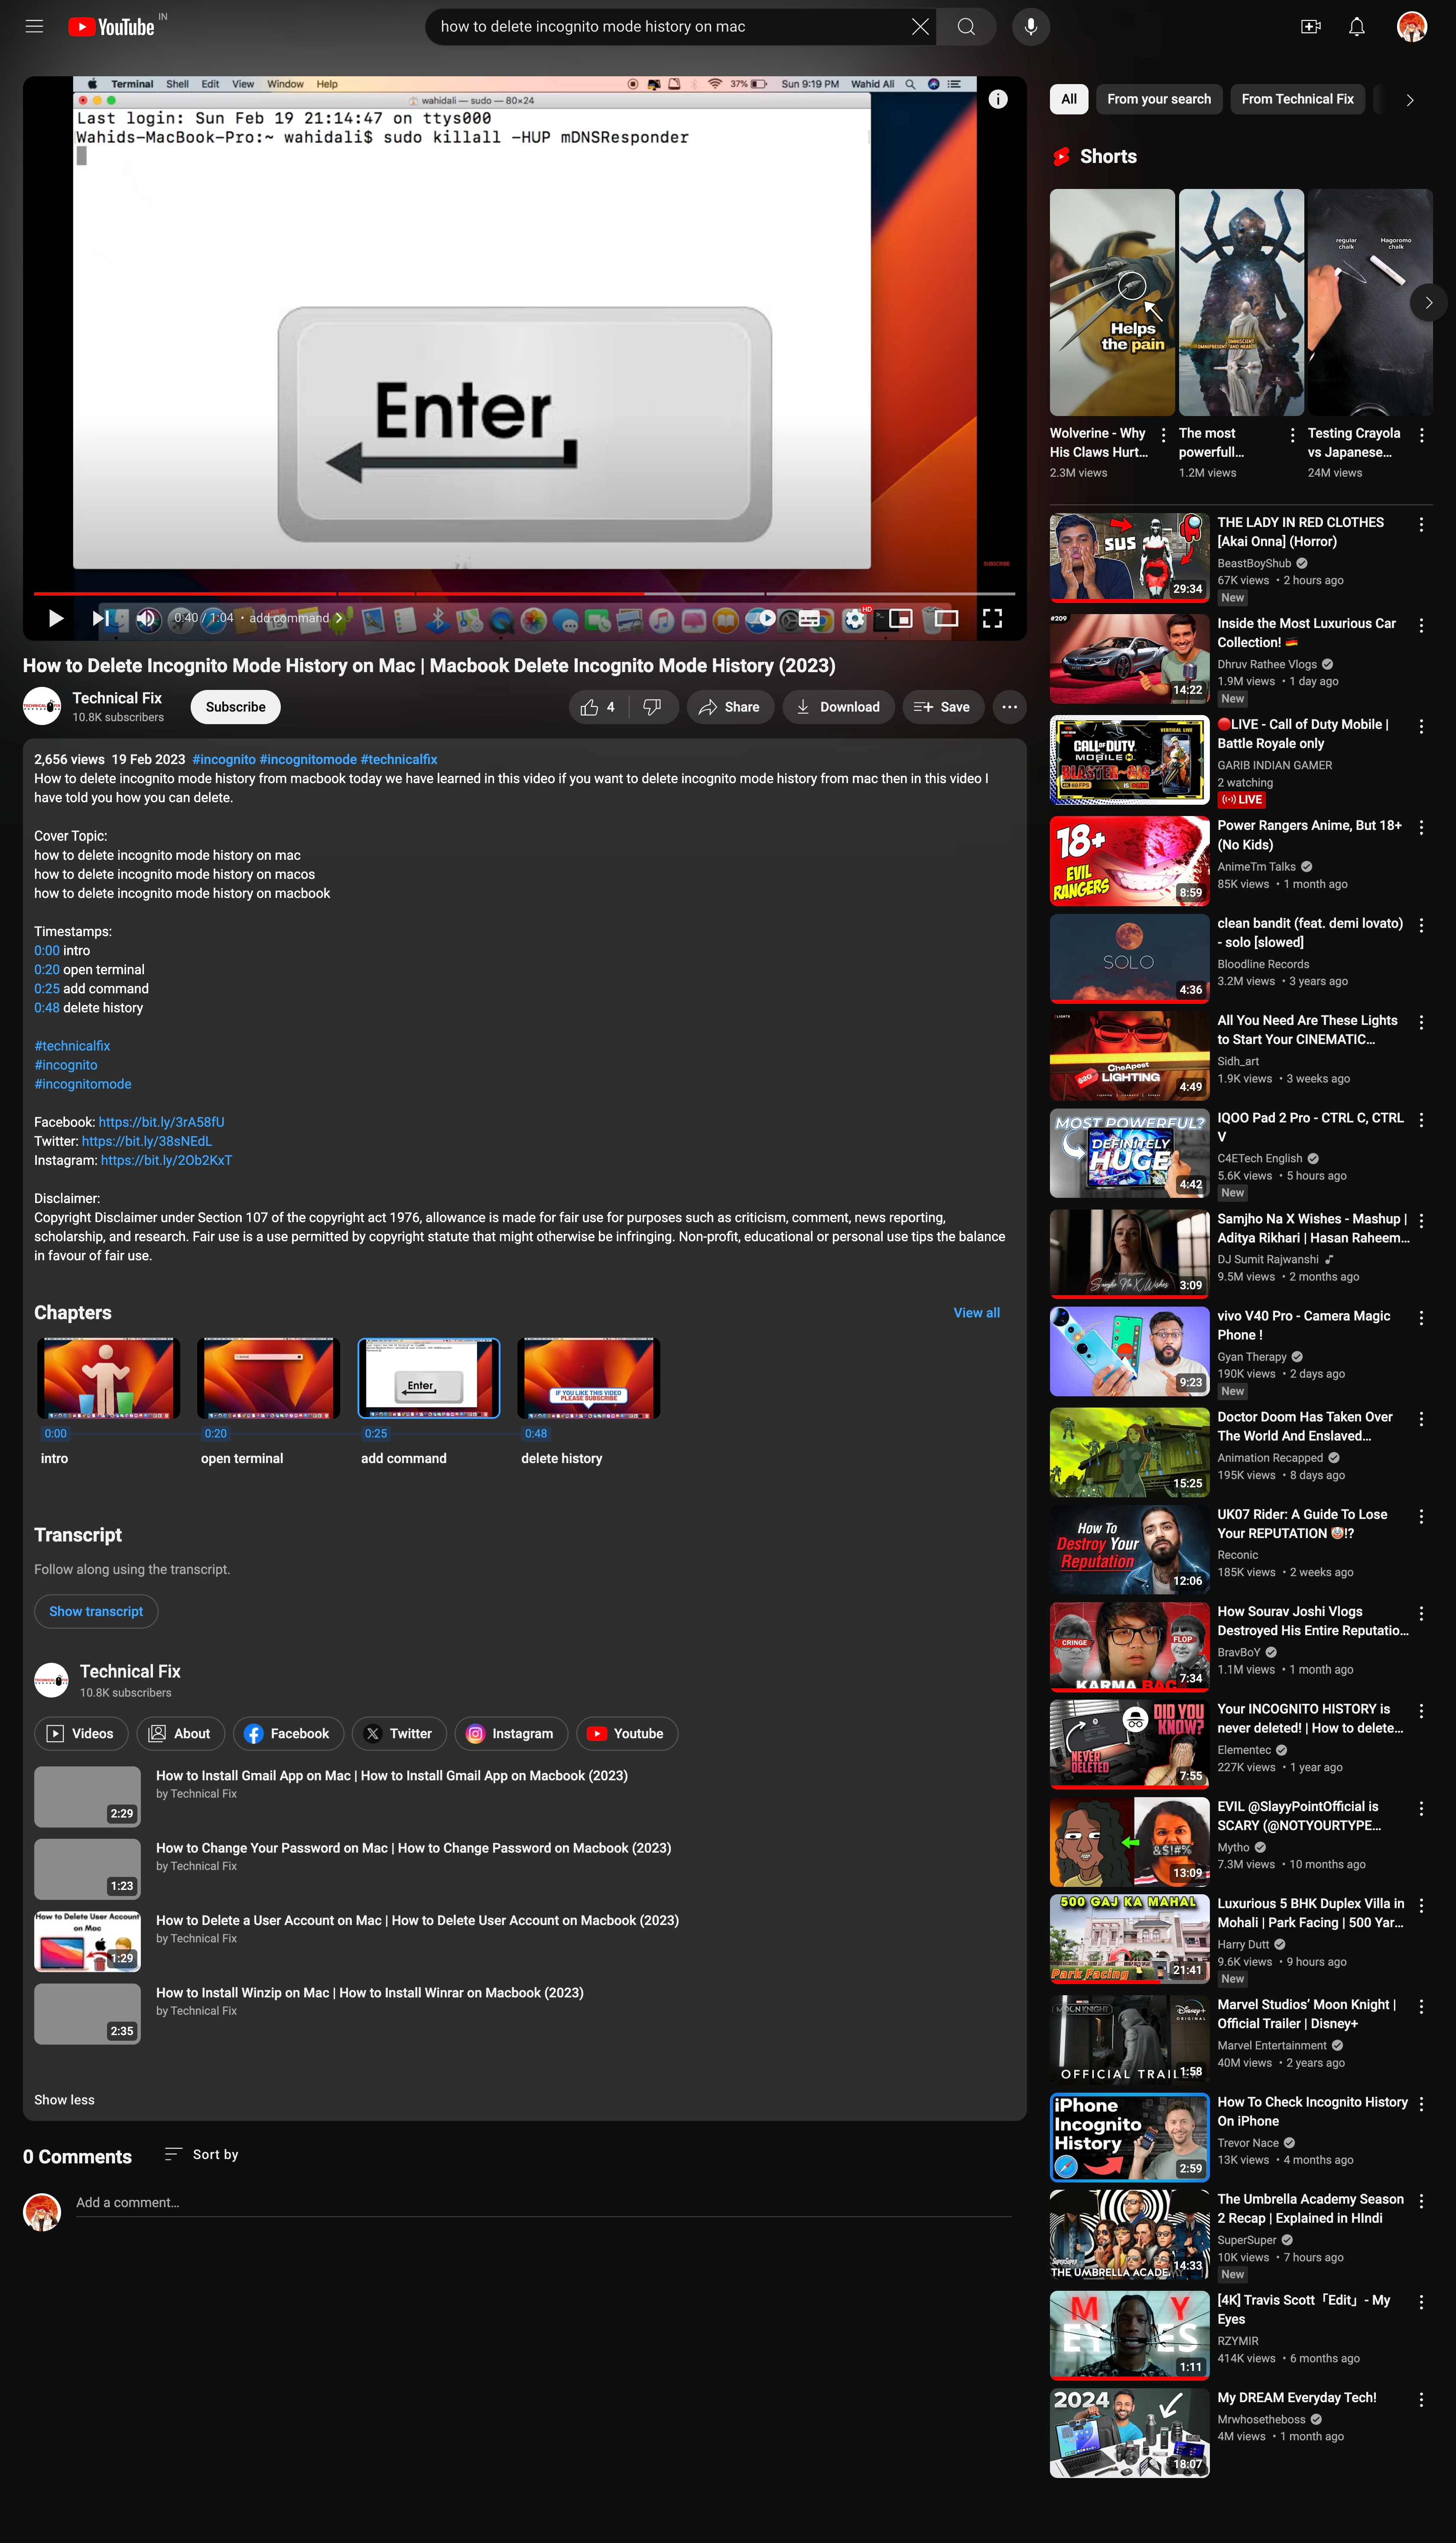Open the account avatar menu
The height and width of the screenshot is (2543, 1456).
[x=1411, y=27]
